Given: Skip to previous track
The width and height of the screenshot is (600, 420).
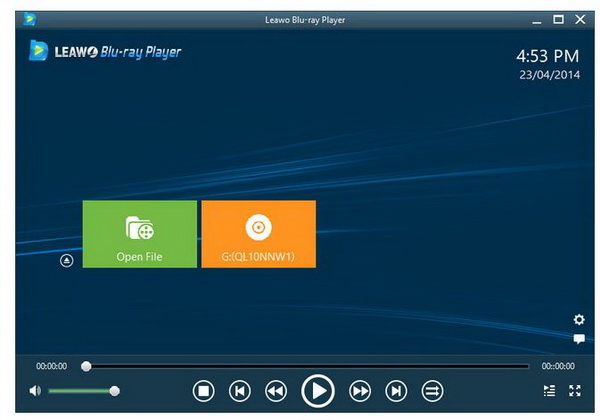Looking at the screenshot, I should coord(240,391).
